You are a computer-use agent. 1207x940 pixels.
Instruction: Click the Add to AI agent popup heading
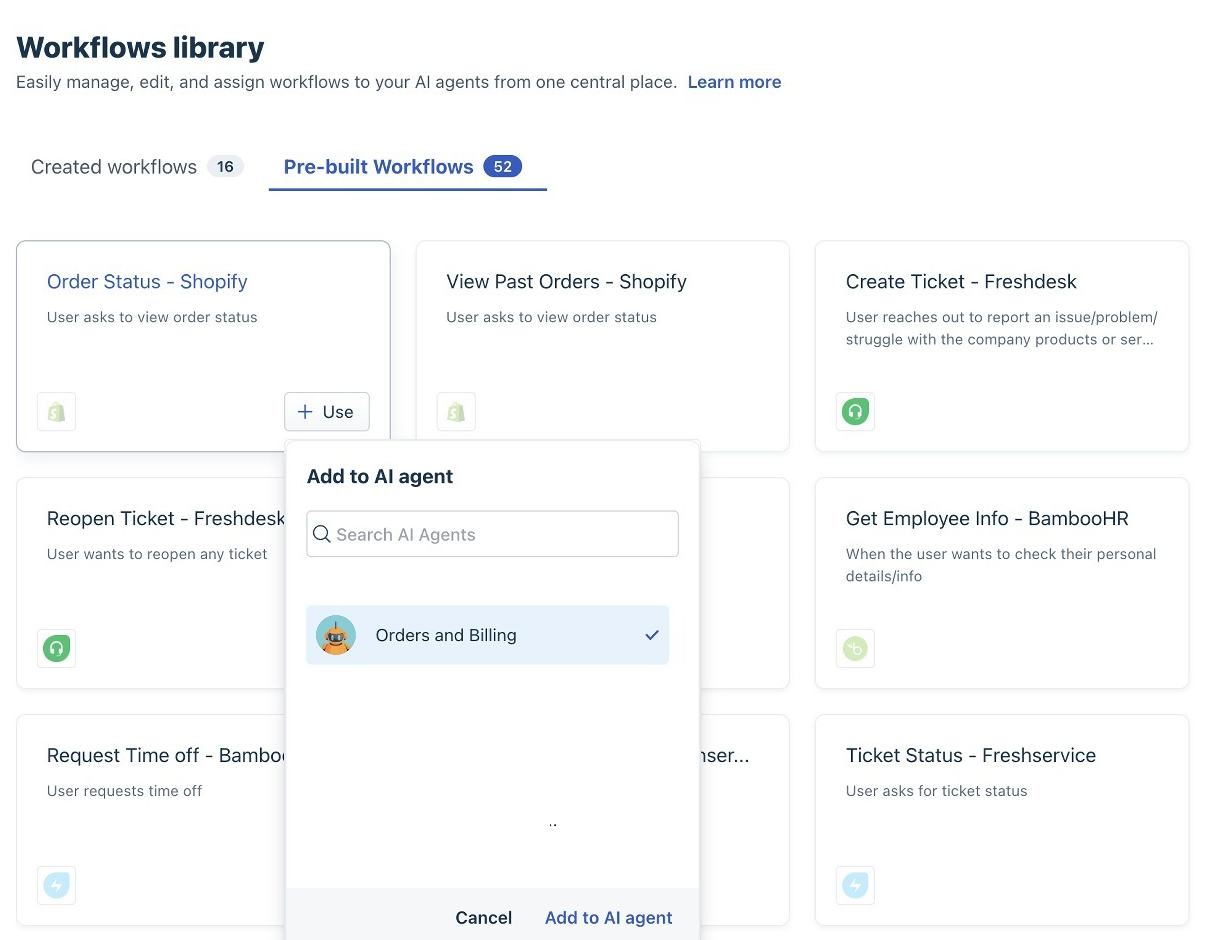coord(380,477)
